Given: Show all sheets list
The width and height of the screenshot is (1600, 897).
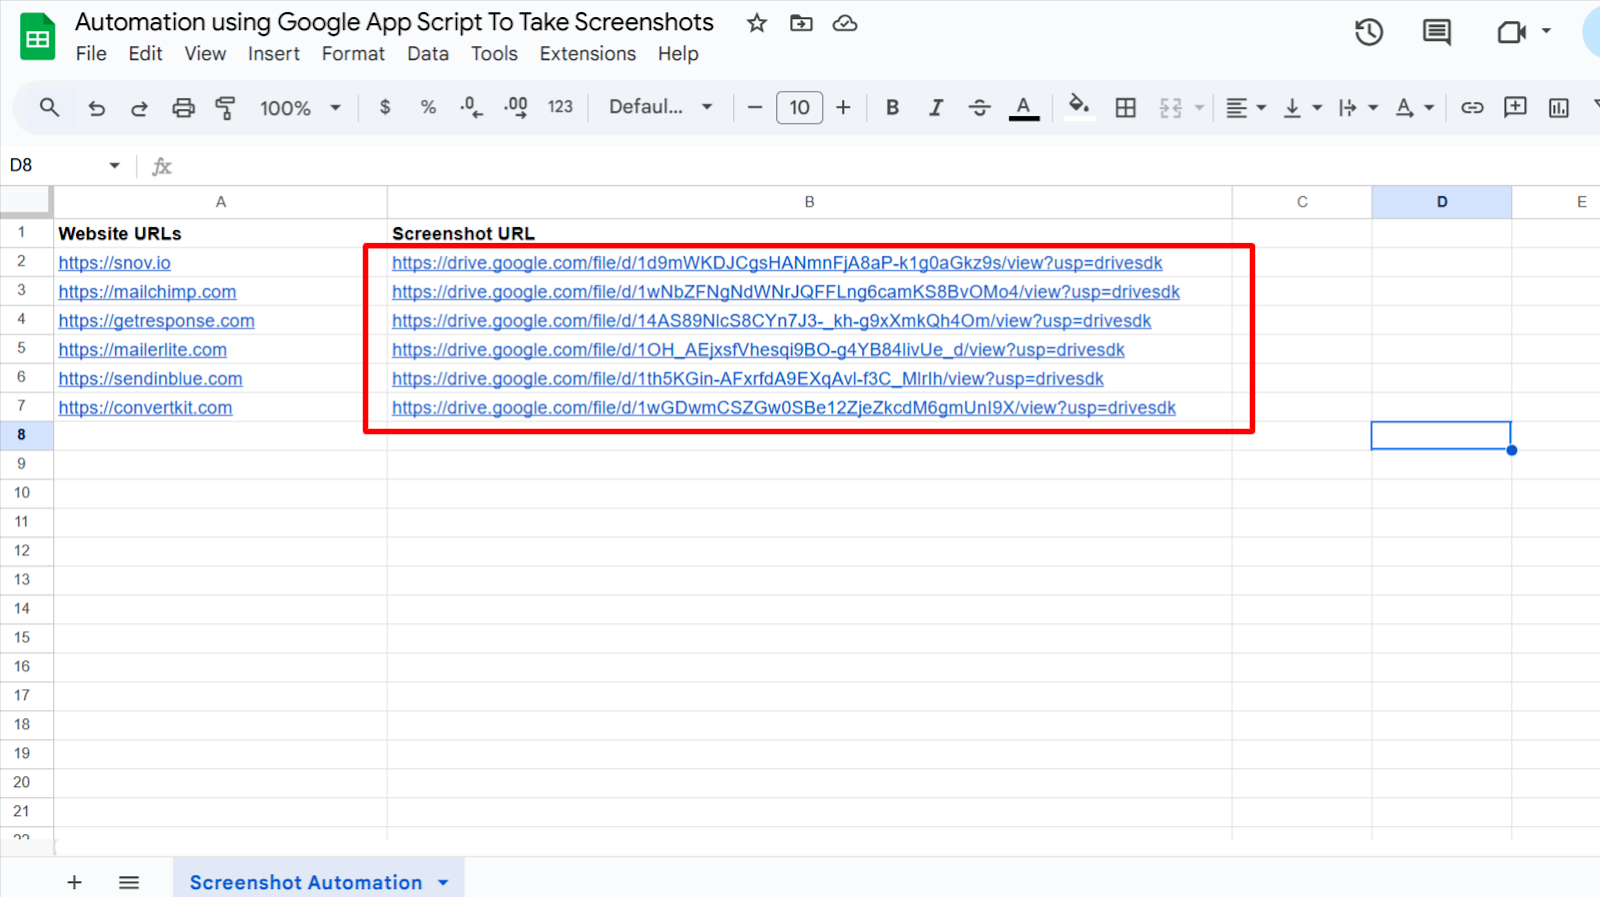Looking at the screenshot, I should tap(129, 882).
